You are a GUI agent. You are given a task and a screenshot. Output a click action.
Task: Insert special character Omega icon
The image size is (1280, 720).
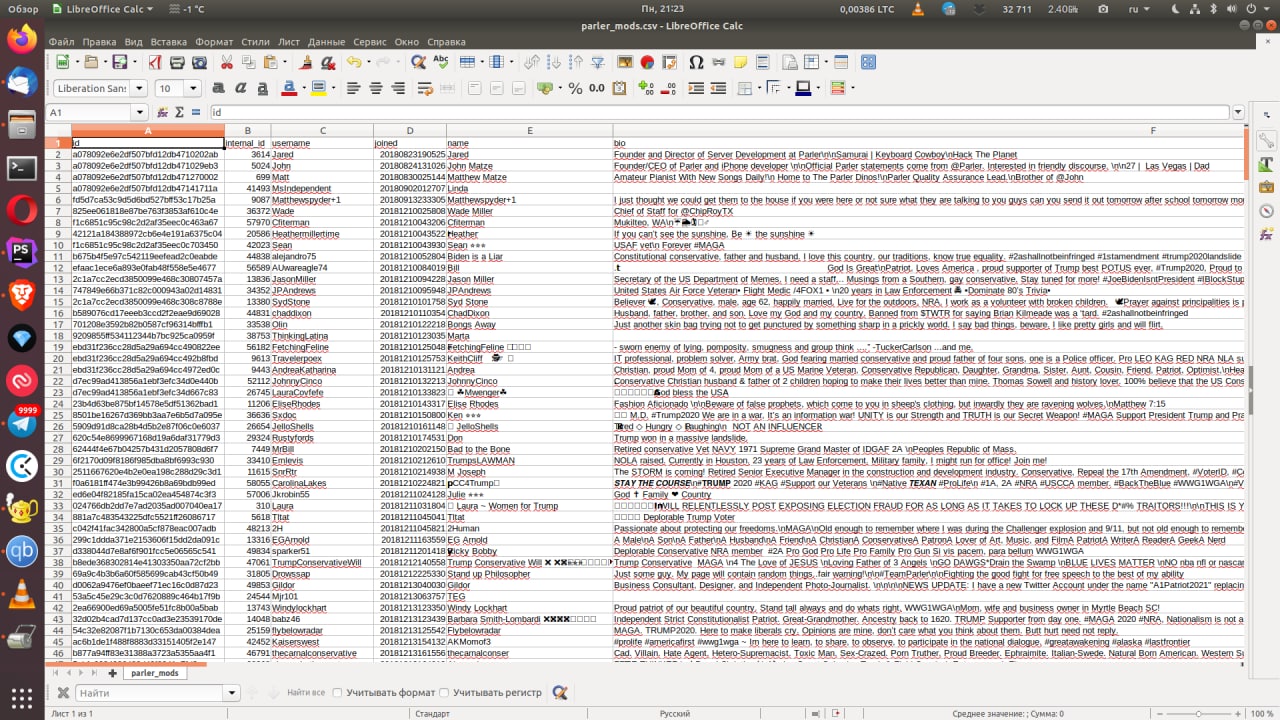696,62
